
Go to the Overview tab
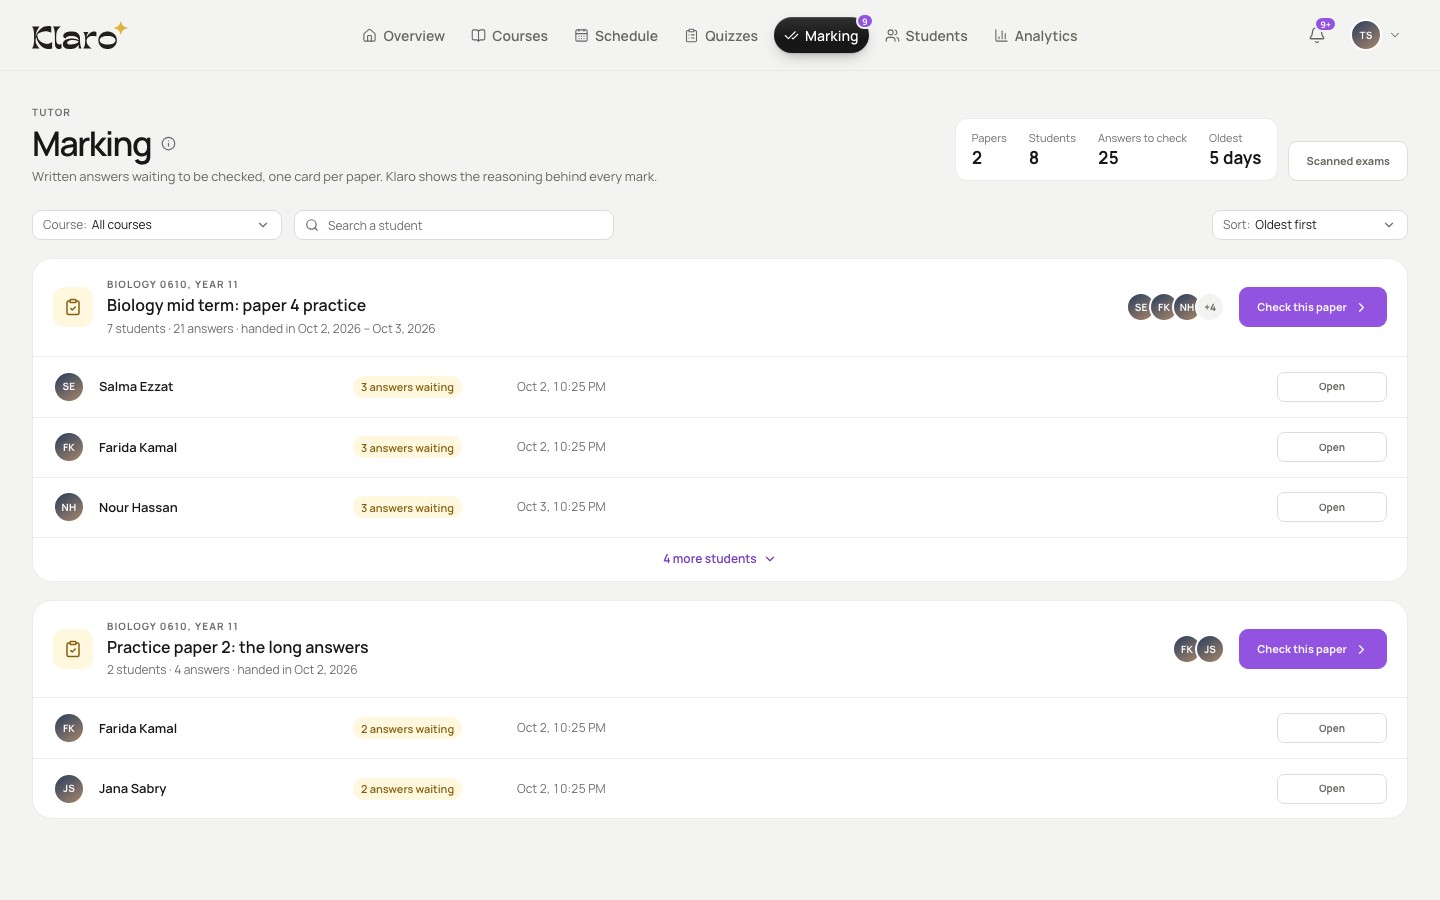pyautogui.click(x=403, y=36)
